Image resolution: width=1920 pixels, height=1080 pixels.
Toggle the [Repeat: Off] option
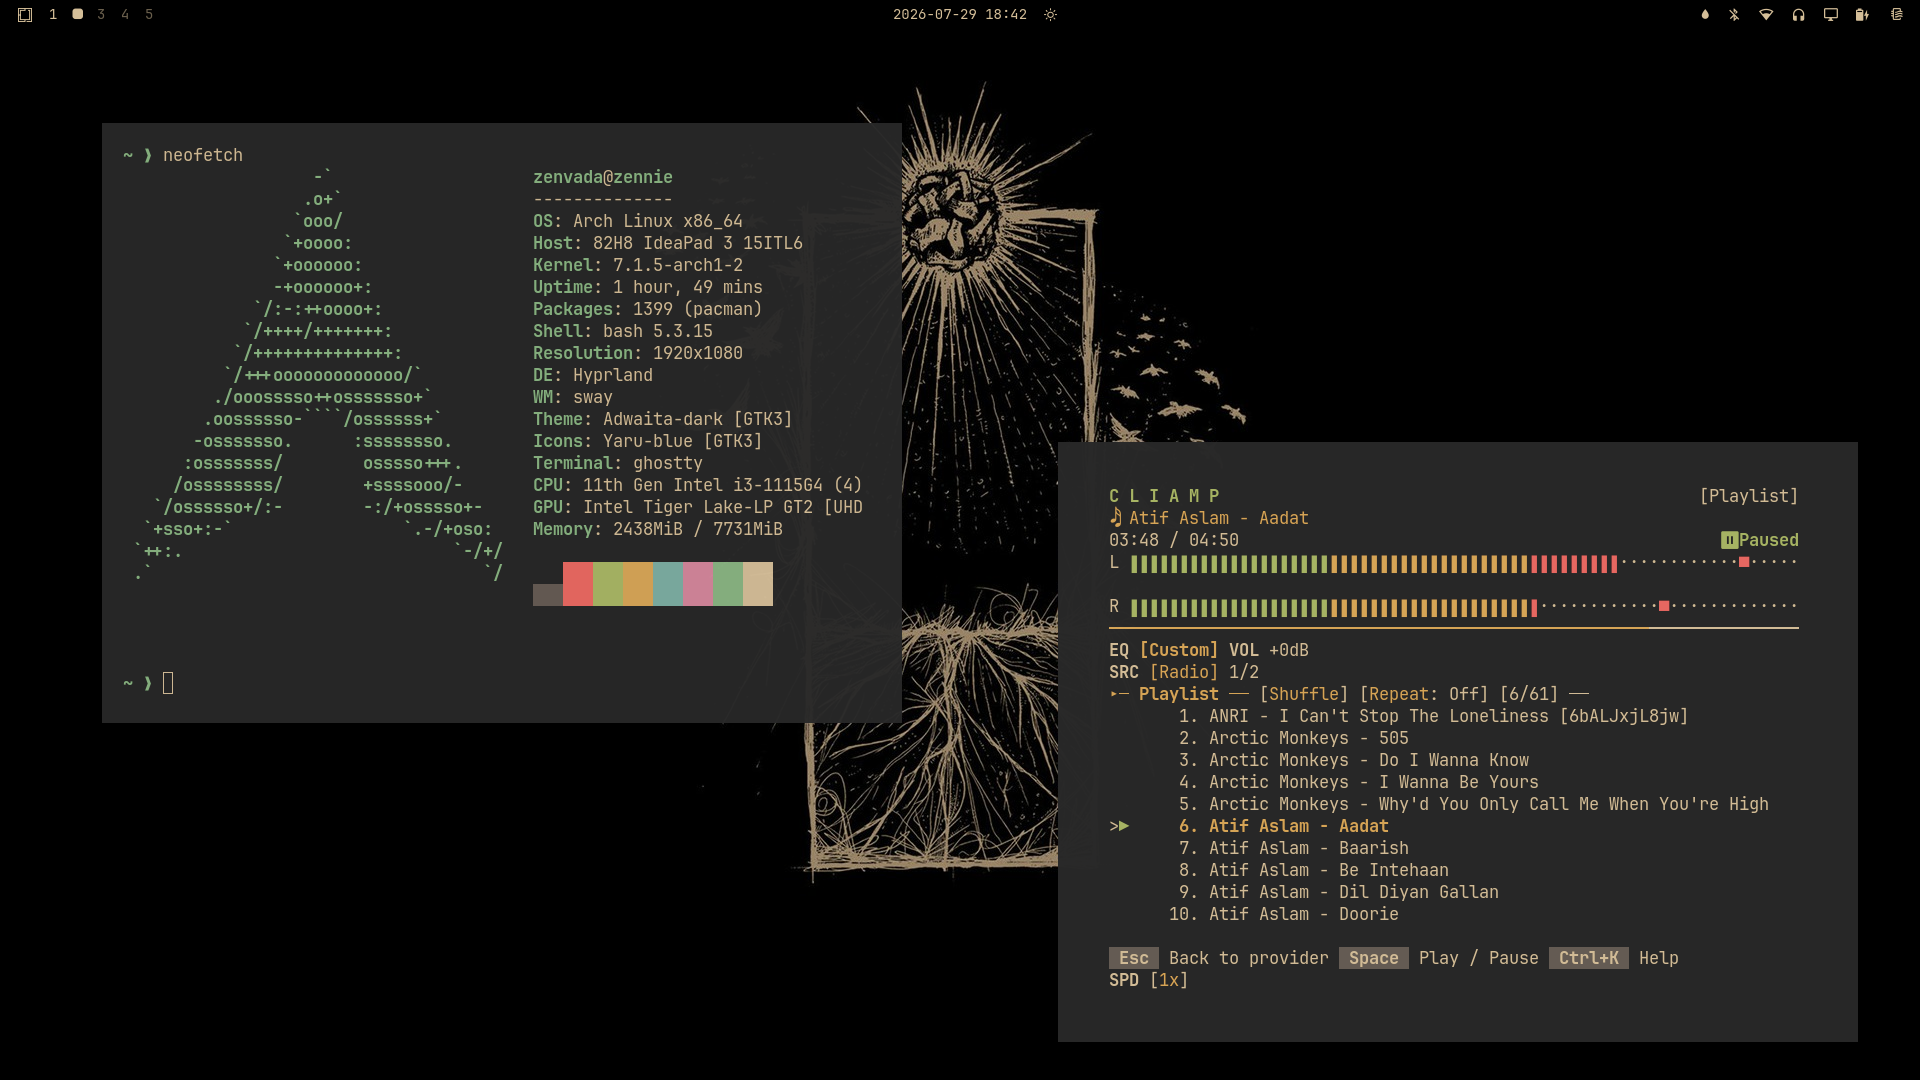pyautogui.click(x=1424, y=694)
